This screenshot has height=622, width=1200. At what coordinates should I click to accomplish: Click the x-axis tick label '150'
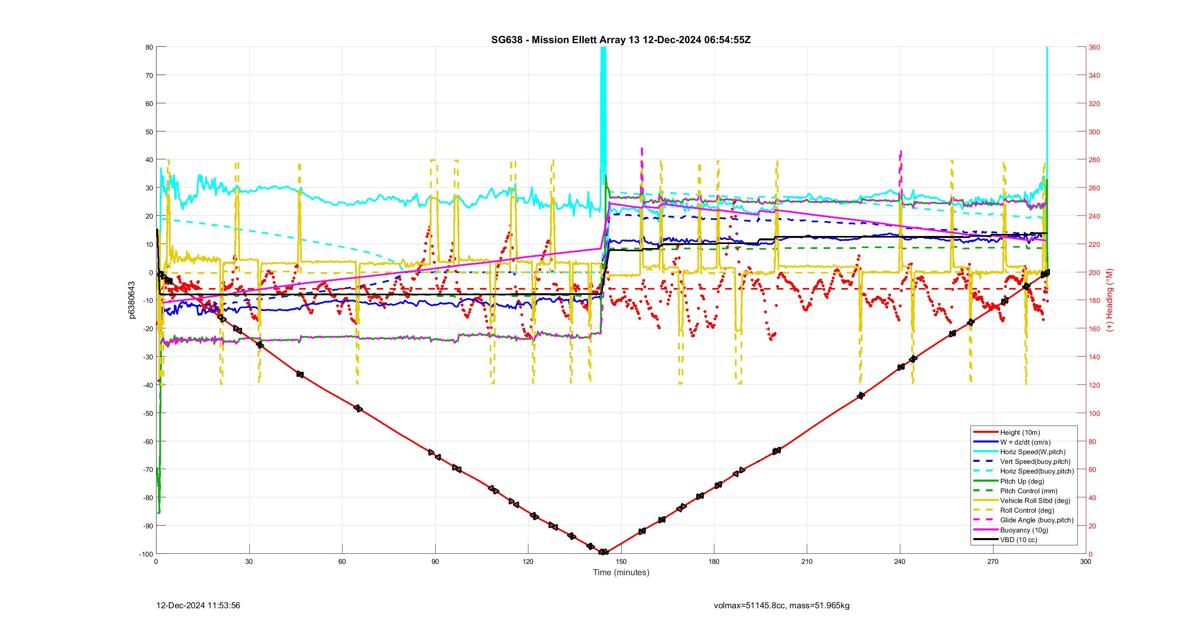pos(621,562)
